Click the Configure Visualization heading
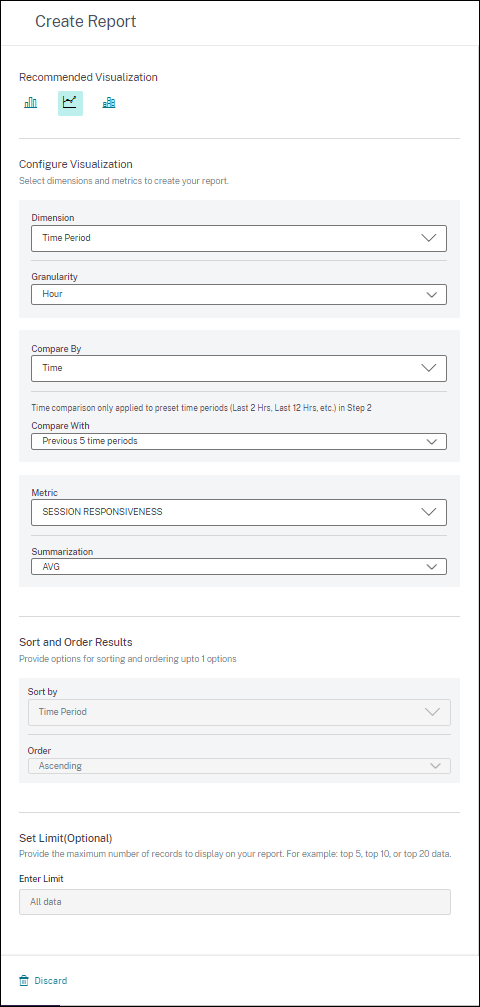The height and width of the screenshot is (1007, 480). pos(76,164)
